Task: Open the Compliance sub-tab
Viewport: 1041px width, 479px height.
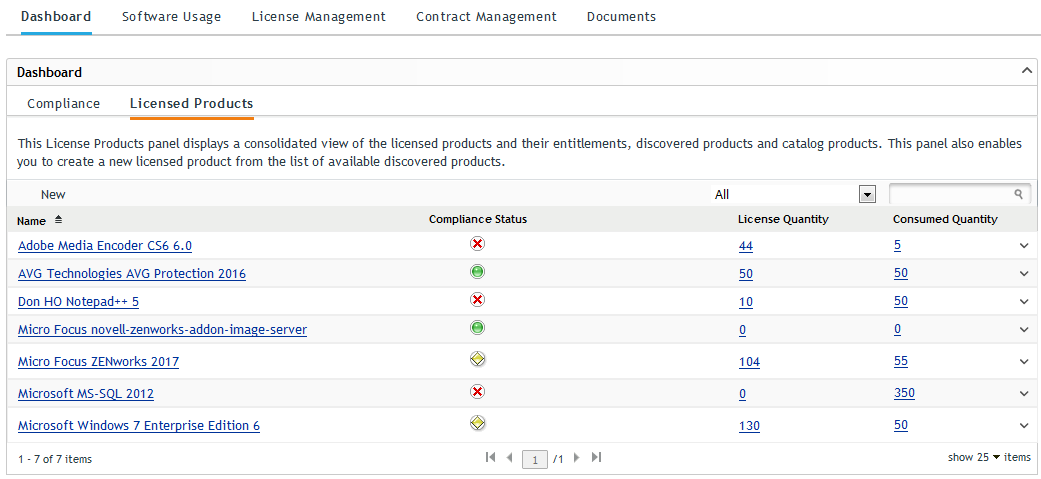Action: point(64,103)
